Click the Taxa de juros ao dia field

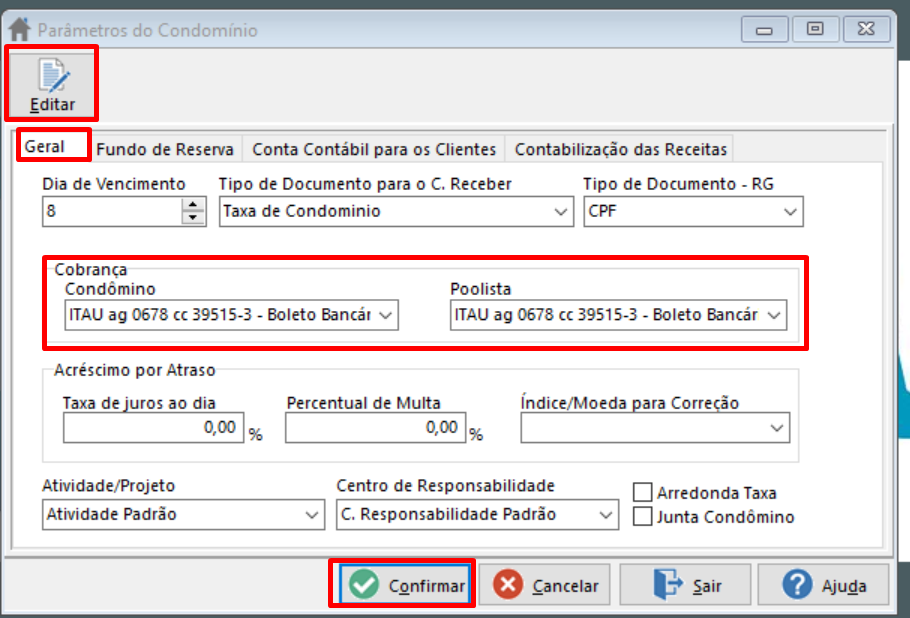[153, 428]
